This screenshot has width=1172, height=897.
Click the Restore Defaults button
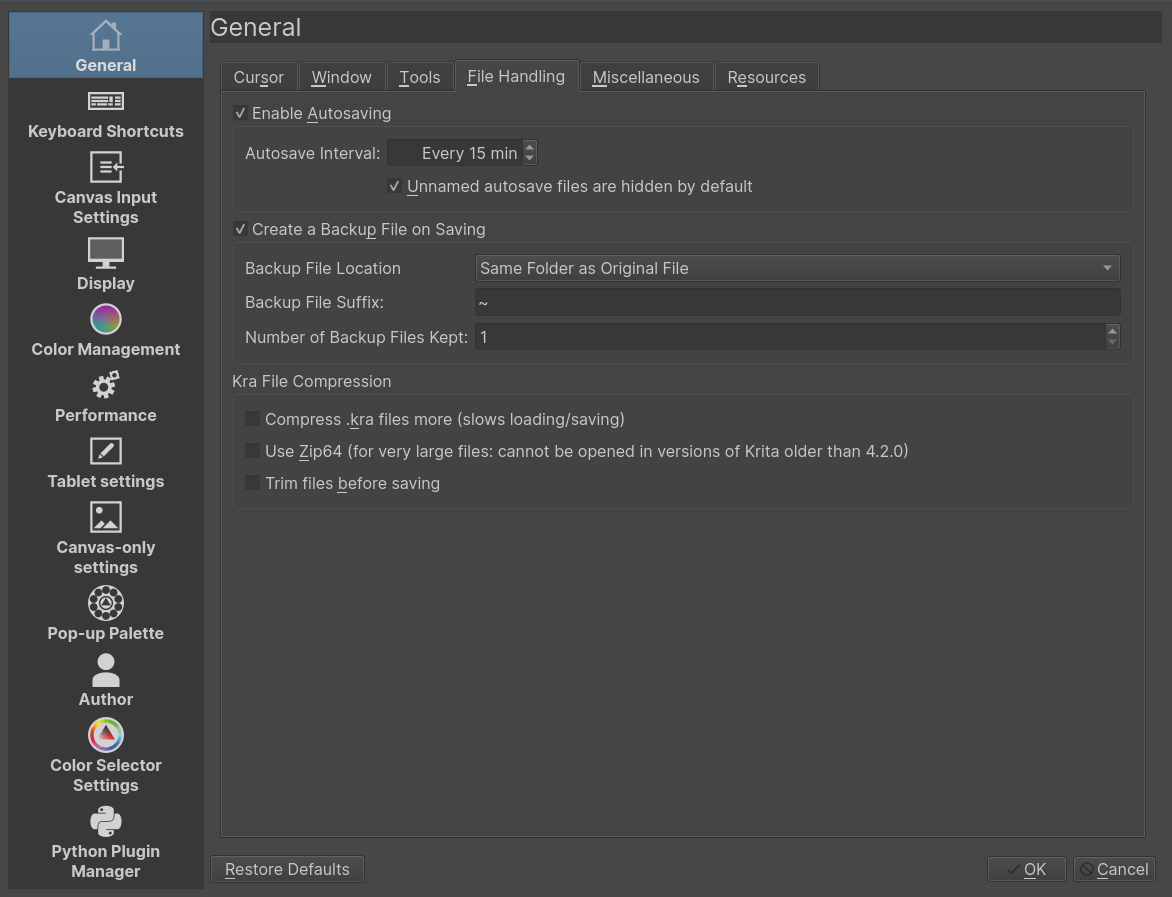click(287, 869)
